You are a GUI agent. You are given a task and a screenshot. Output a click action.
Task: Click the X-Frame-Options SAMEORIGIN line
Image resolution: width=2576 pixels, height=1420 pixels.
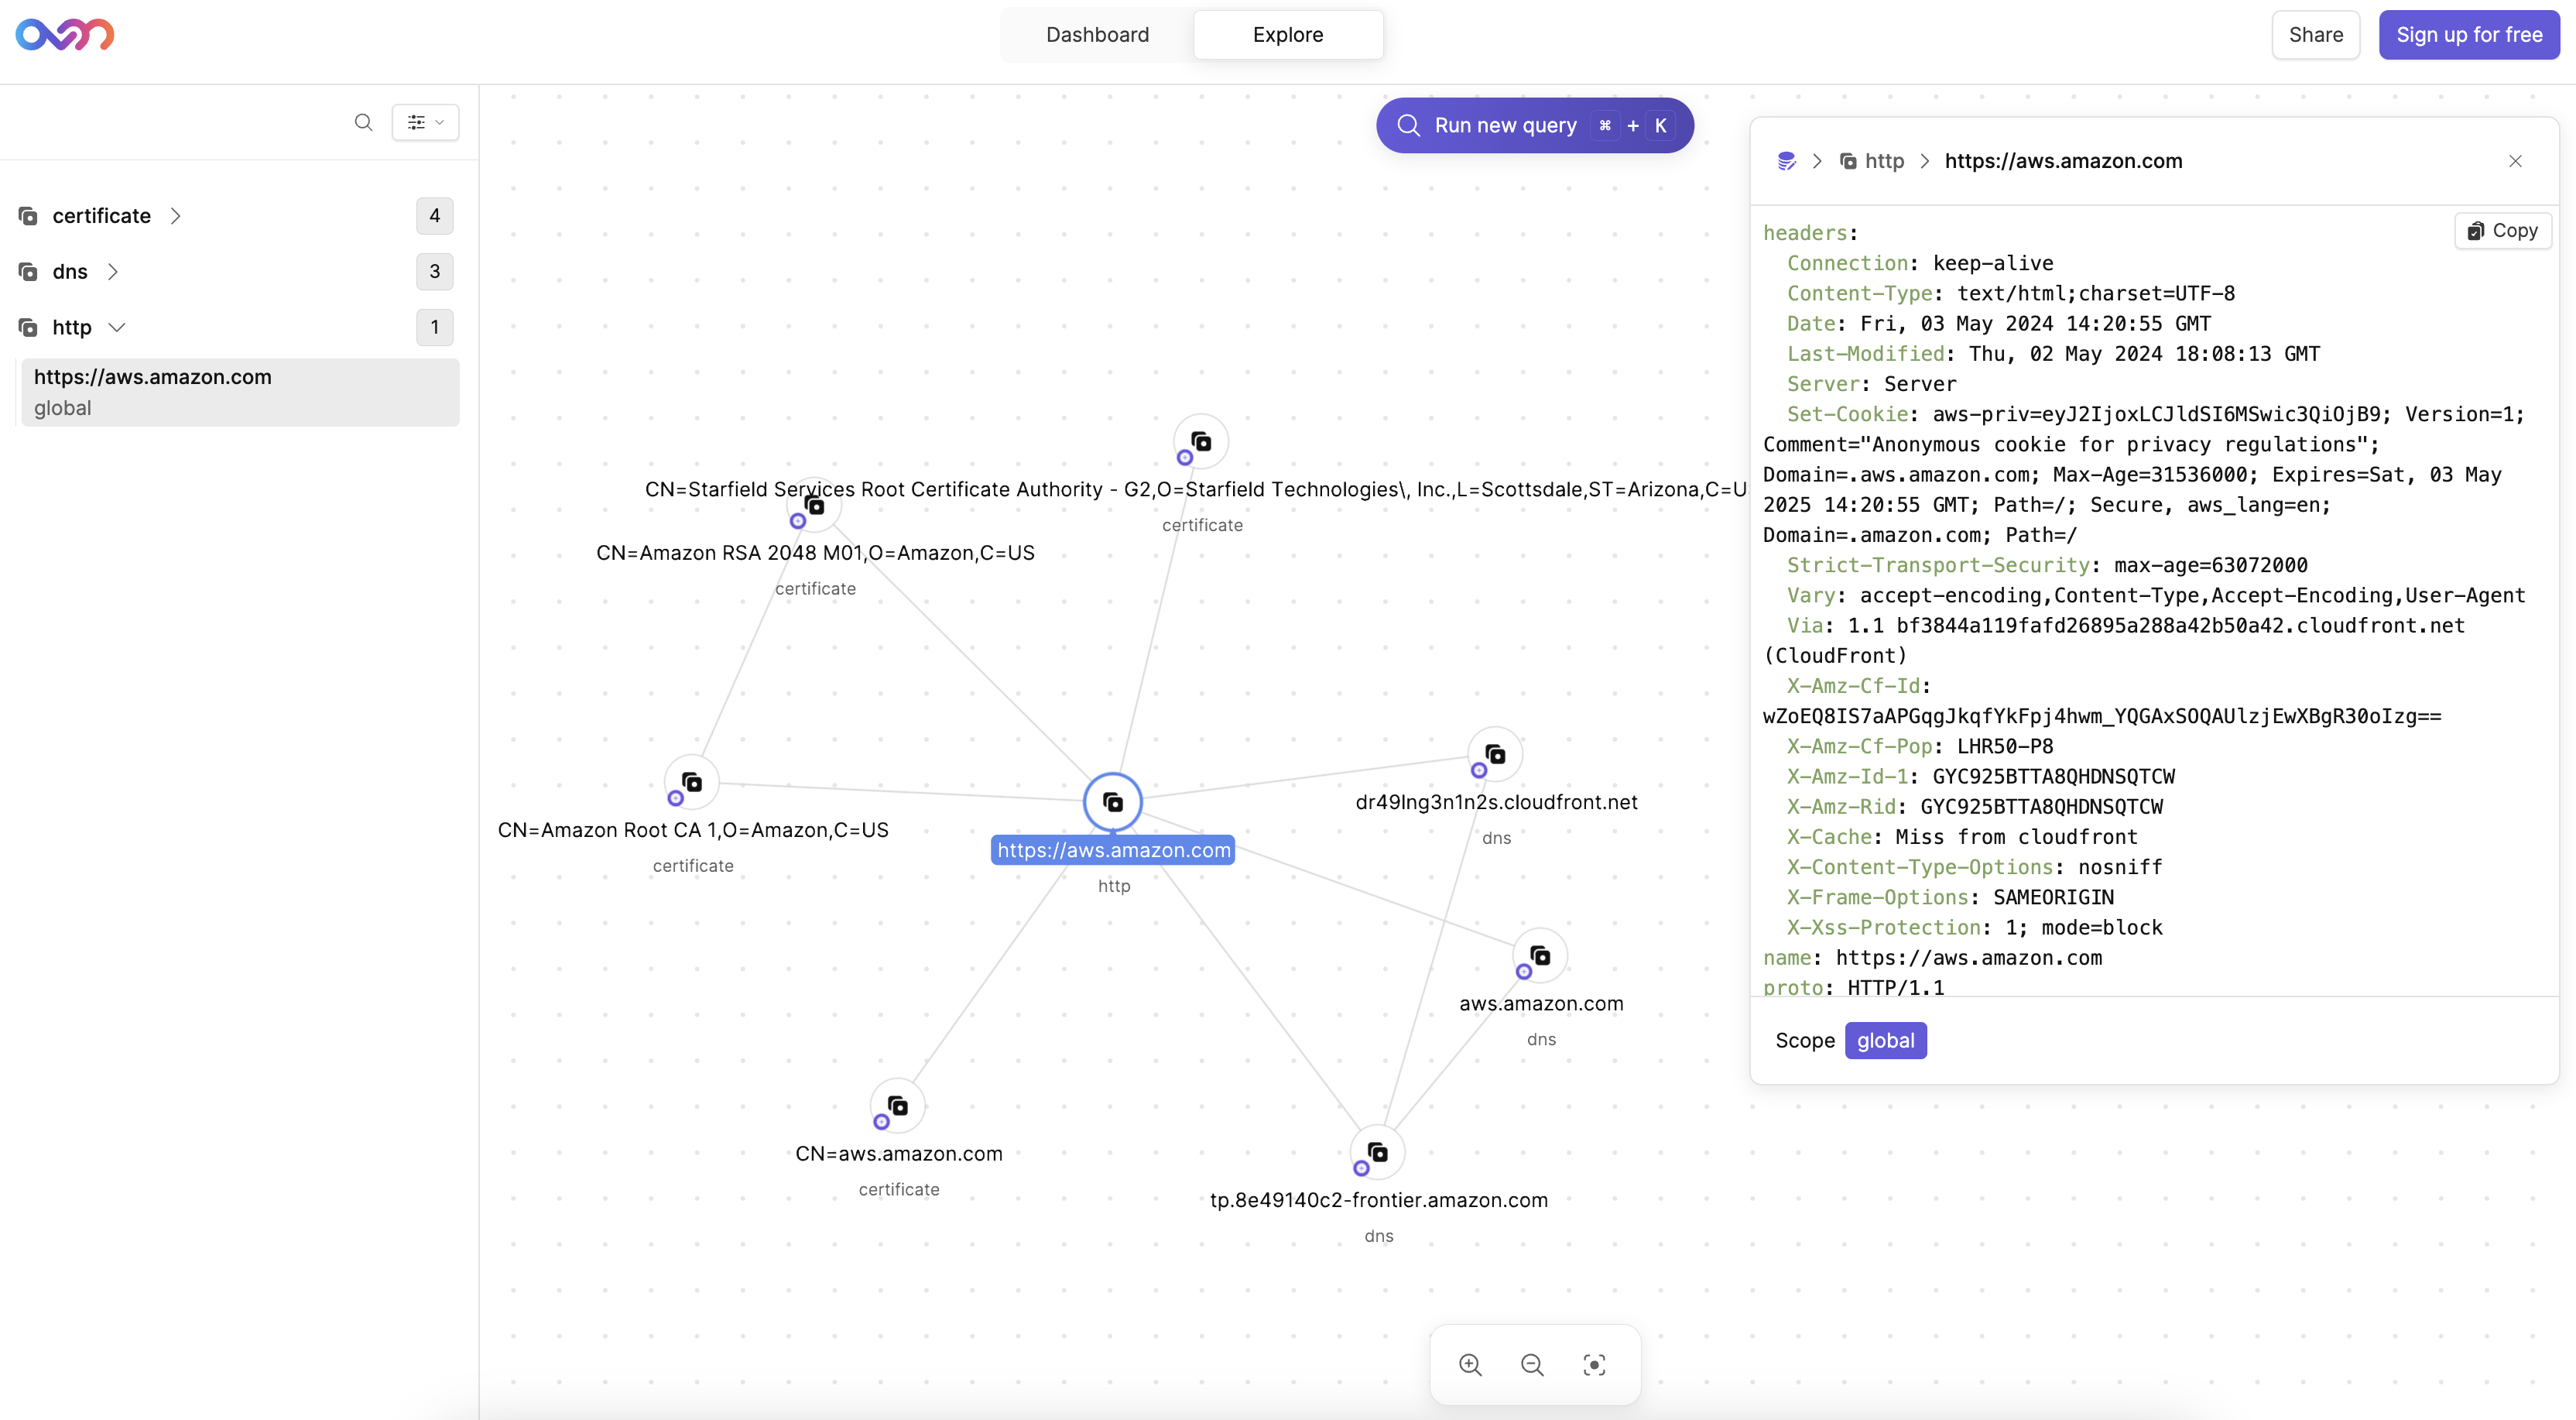click(x=1950, y=897)
